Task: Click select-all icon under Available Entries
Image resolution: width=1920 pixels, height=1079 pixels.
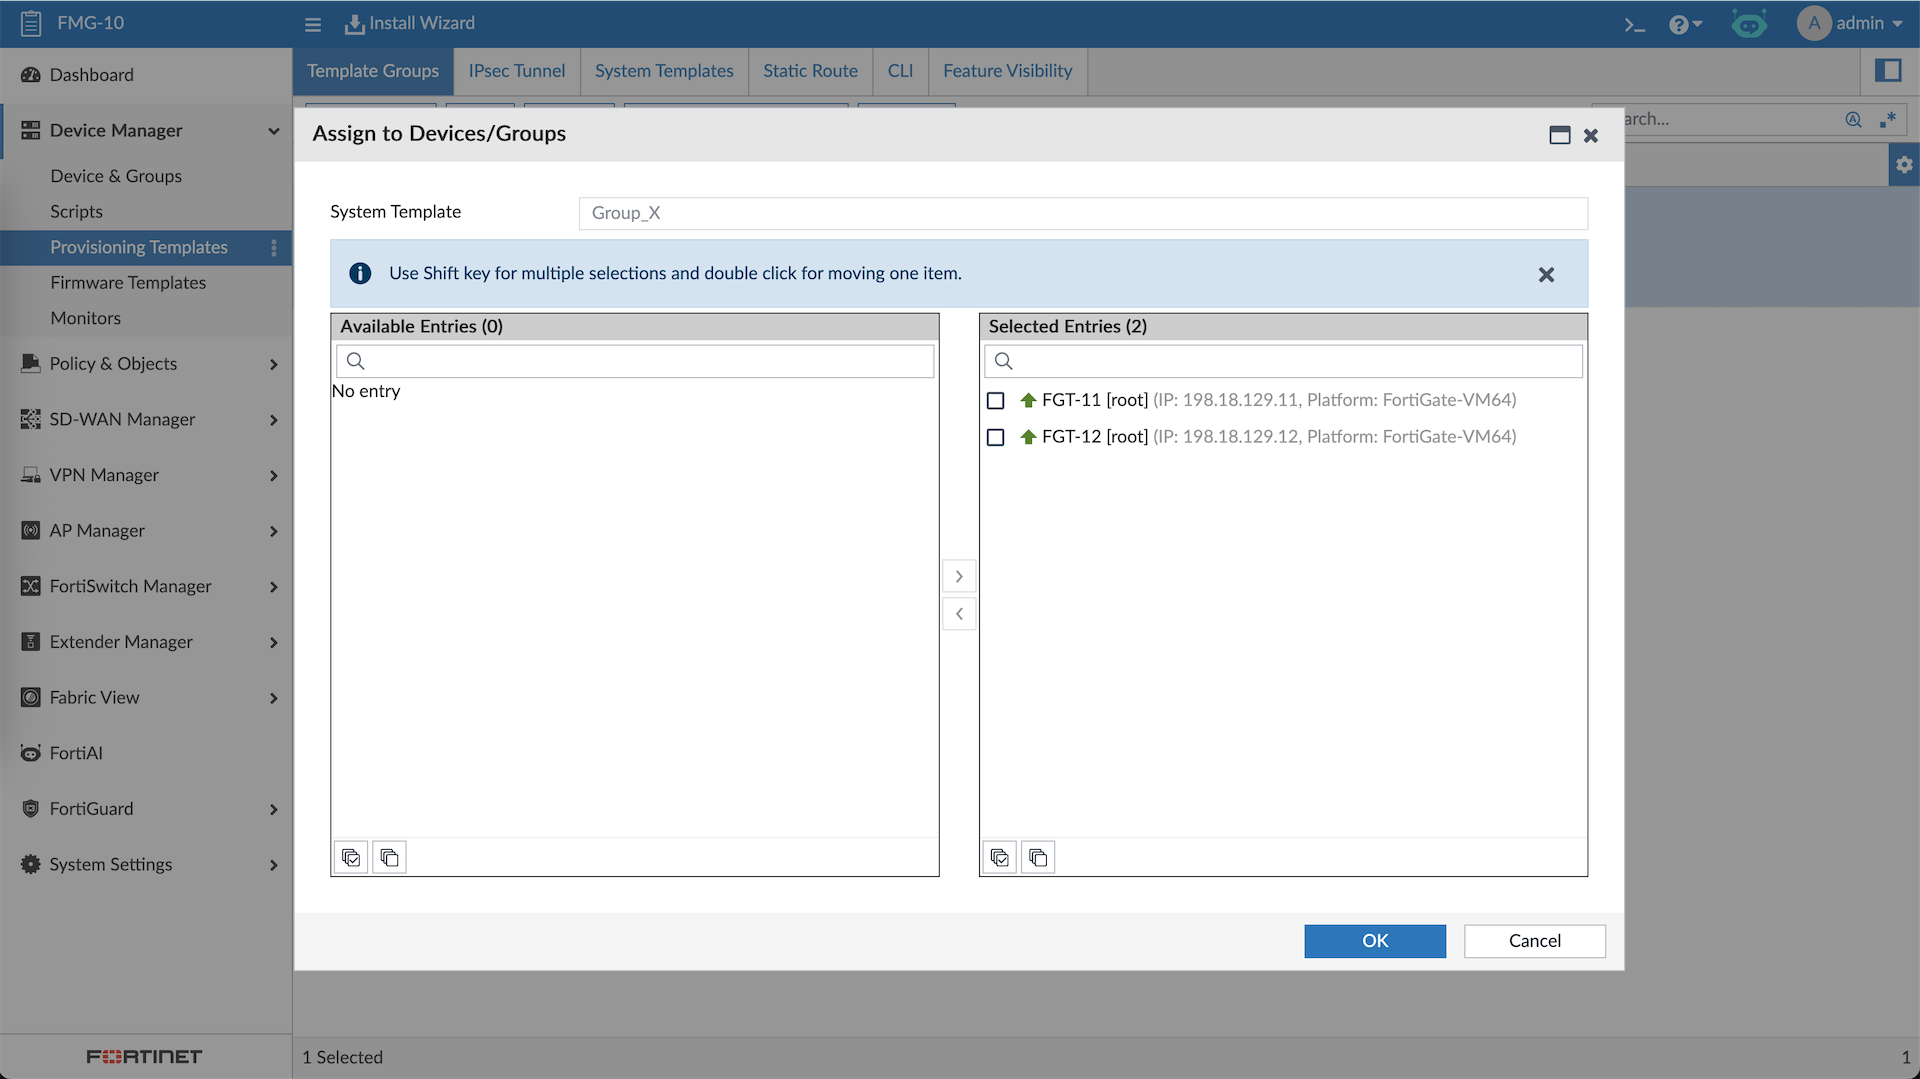Action: click(351, 857)
